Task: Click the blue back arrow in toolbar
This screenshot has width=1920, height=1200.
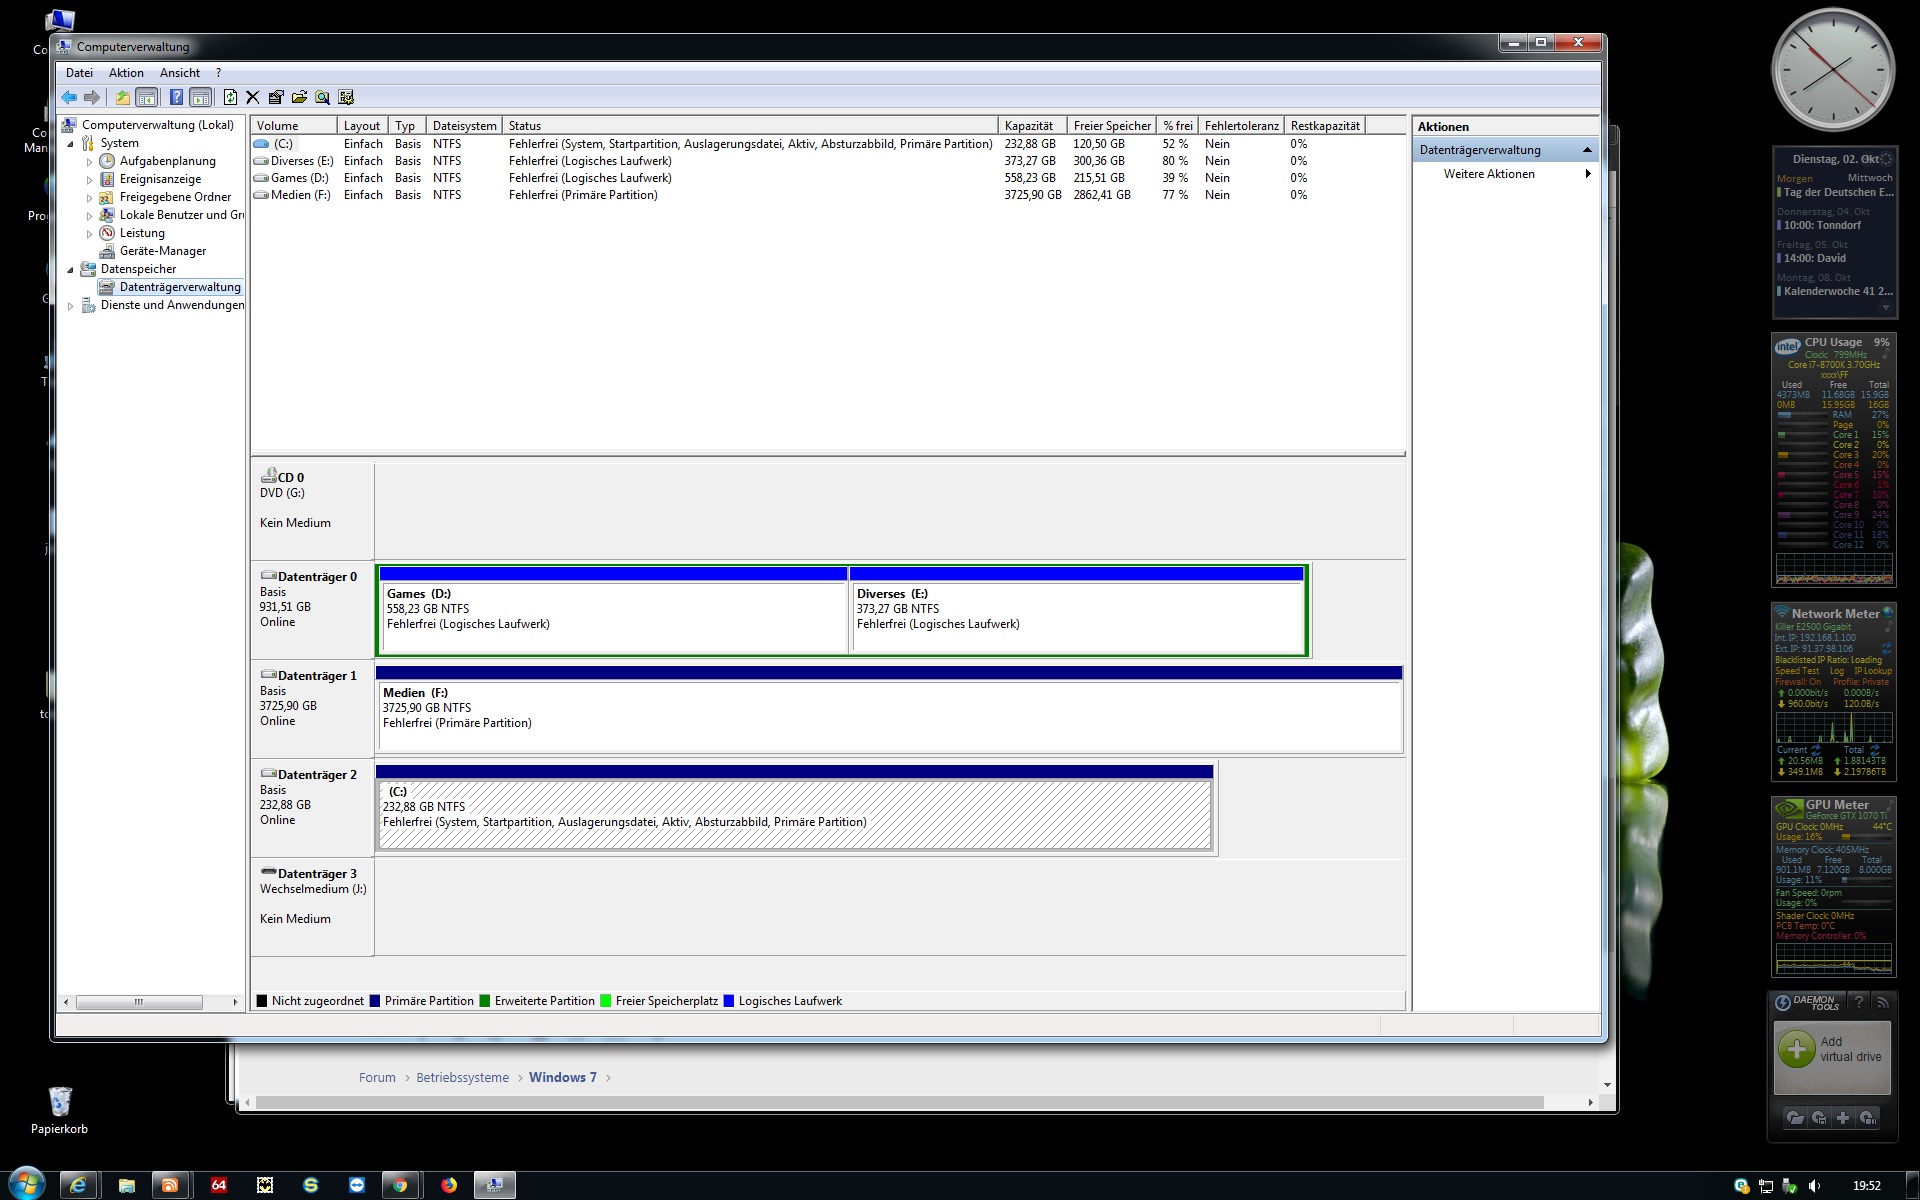Action: pos(69,97)
